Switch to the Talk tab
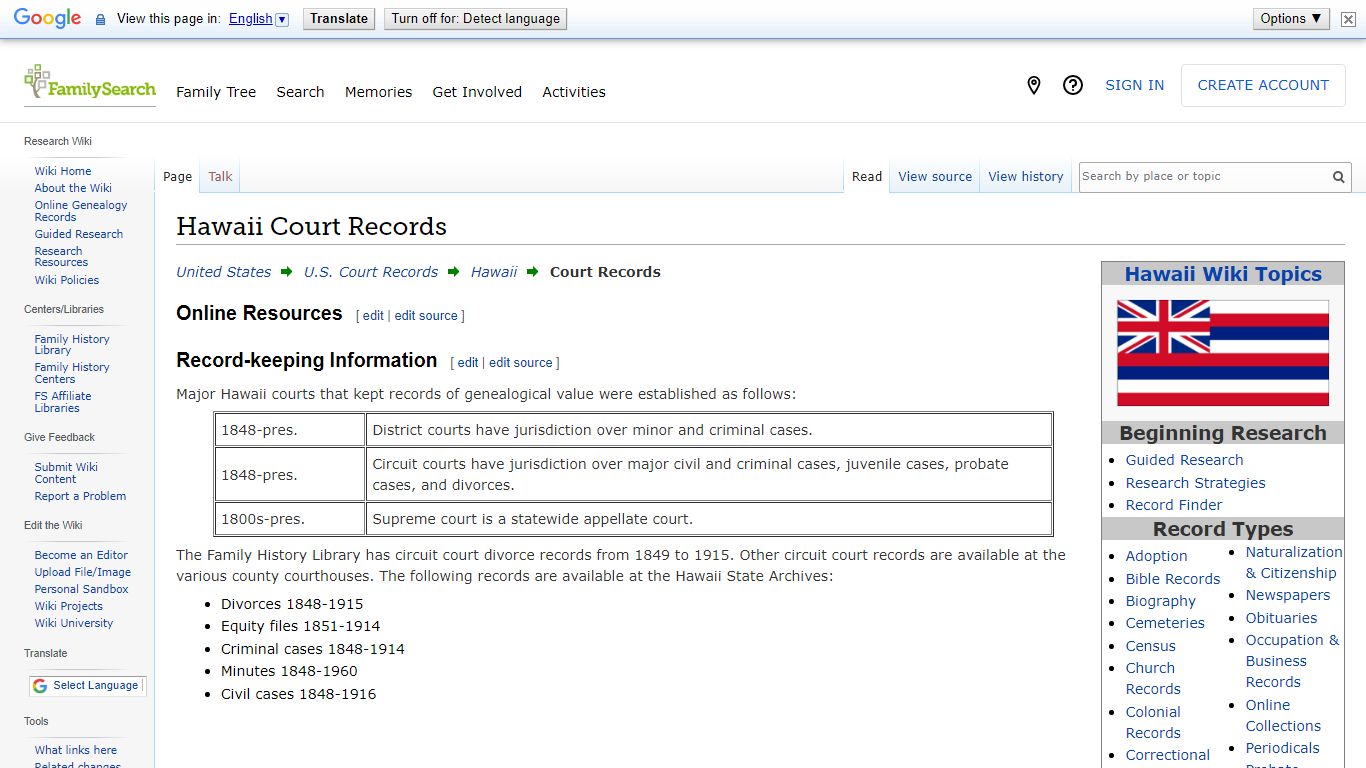This screenshot has height=768, width=1366. coord(220,177)
